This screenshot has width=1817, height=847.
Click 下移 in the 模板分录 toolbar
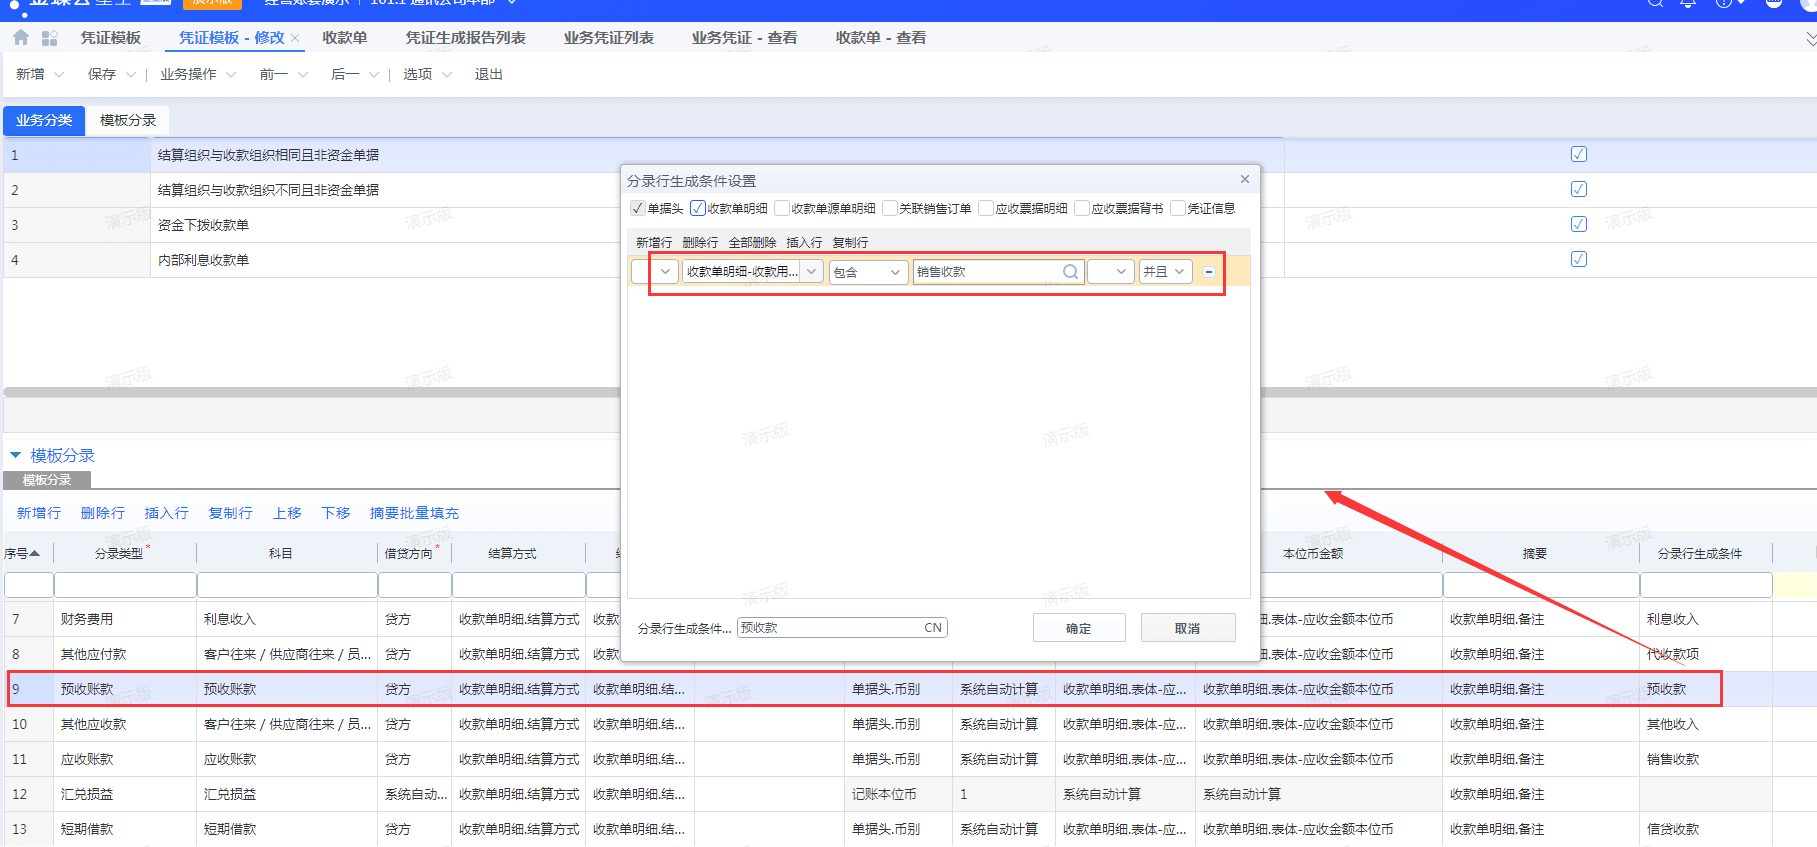(336, 513)
